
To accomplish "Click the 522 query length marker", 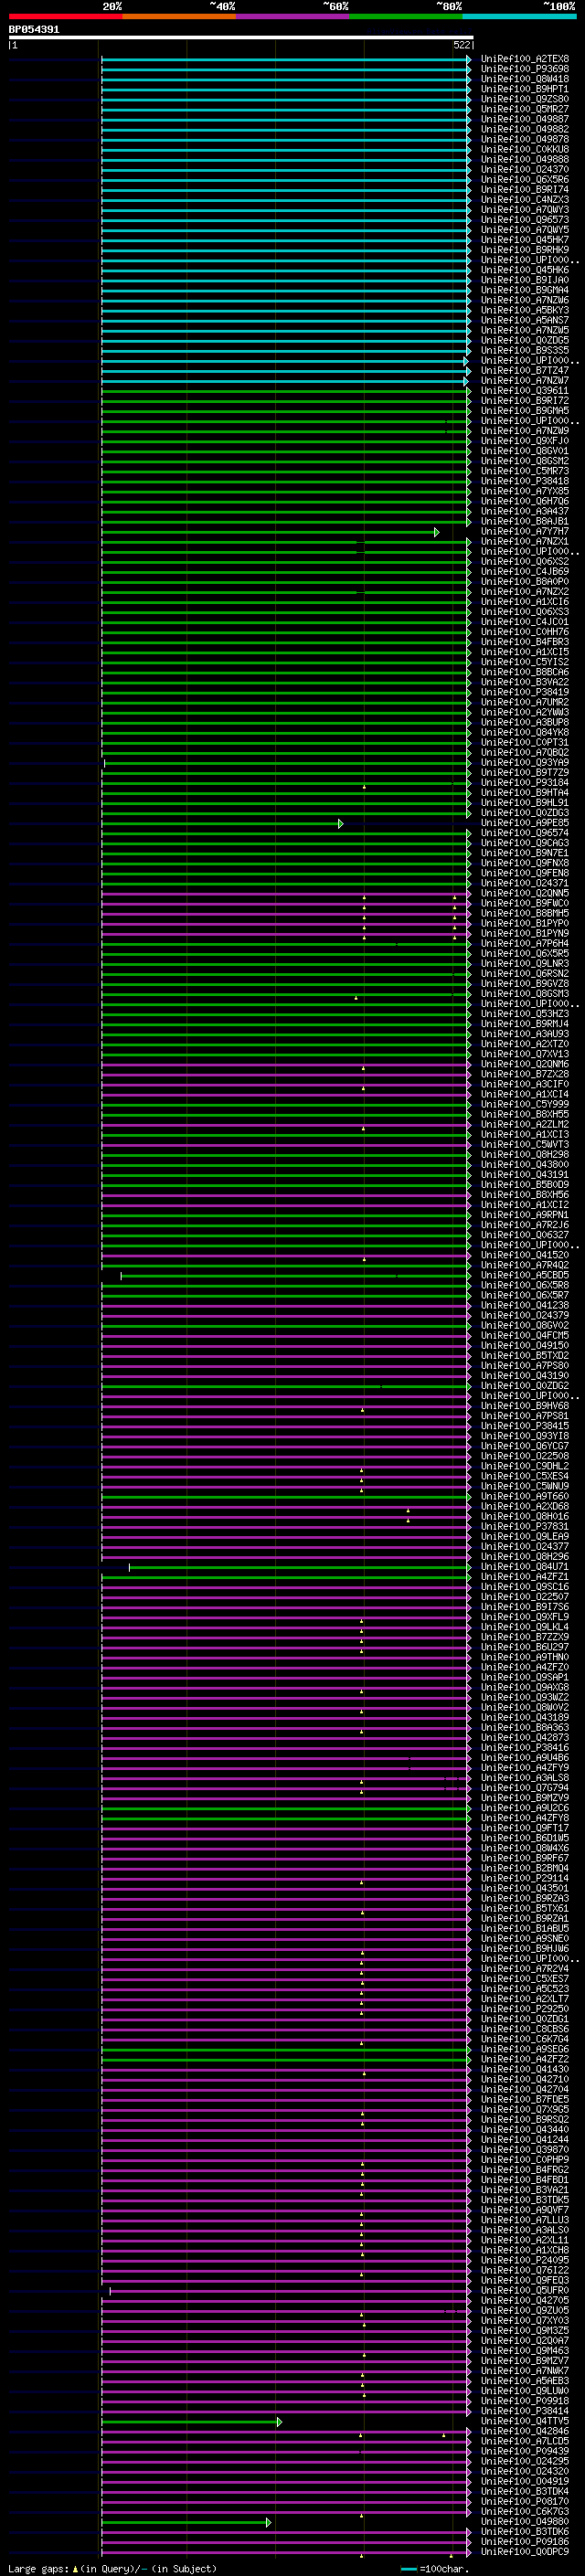I will (461, 45).
